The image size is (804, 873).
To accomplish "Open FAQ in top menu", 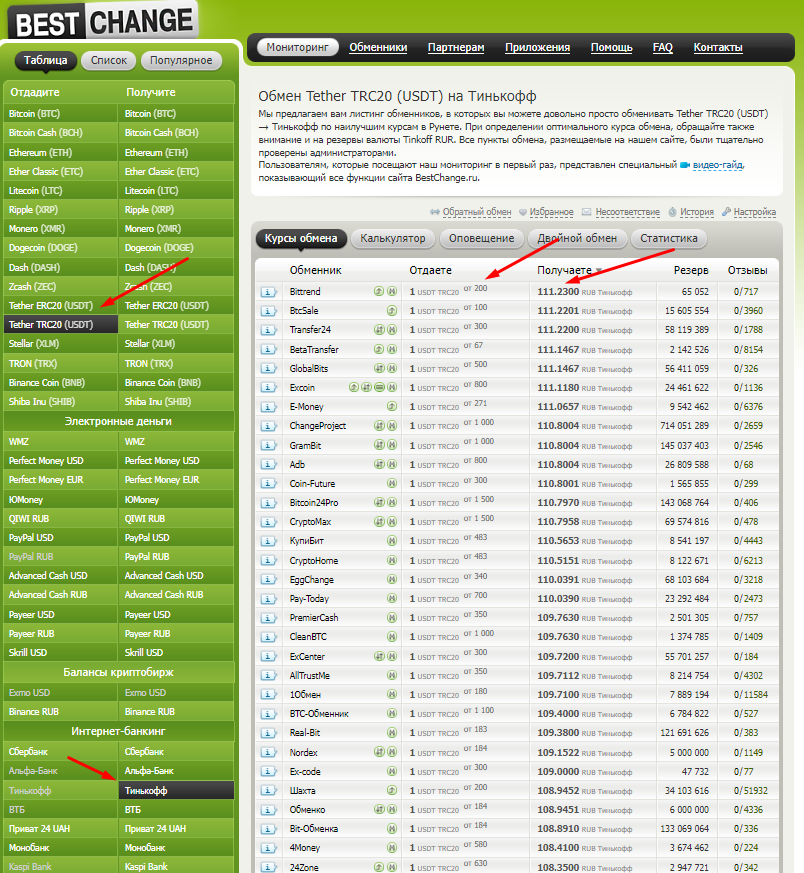I will click(663, 47).
